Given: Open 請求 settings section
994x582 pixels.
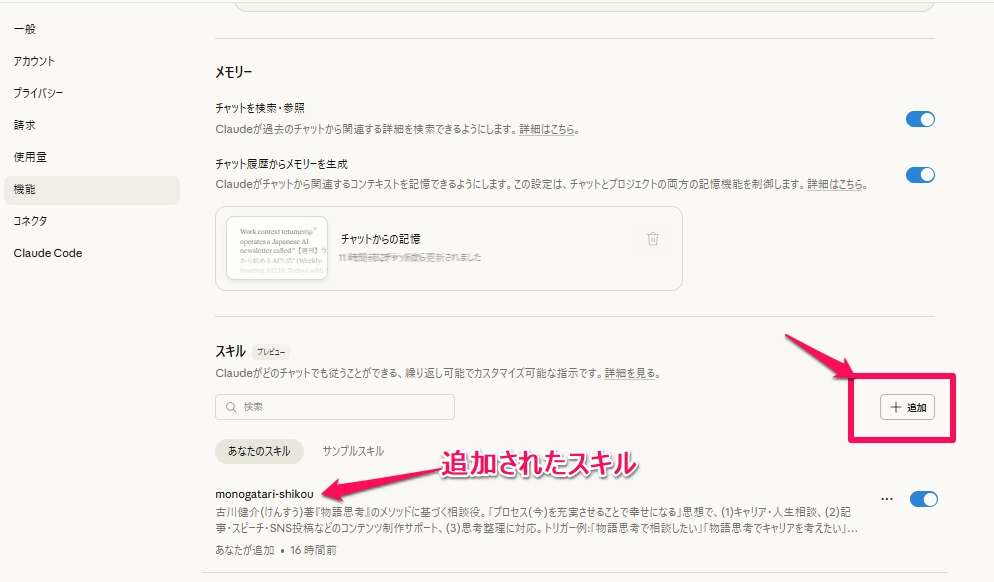Looking at the screenshot, I should (x=25, y=126).
